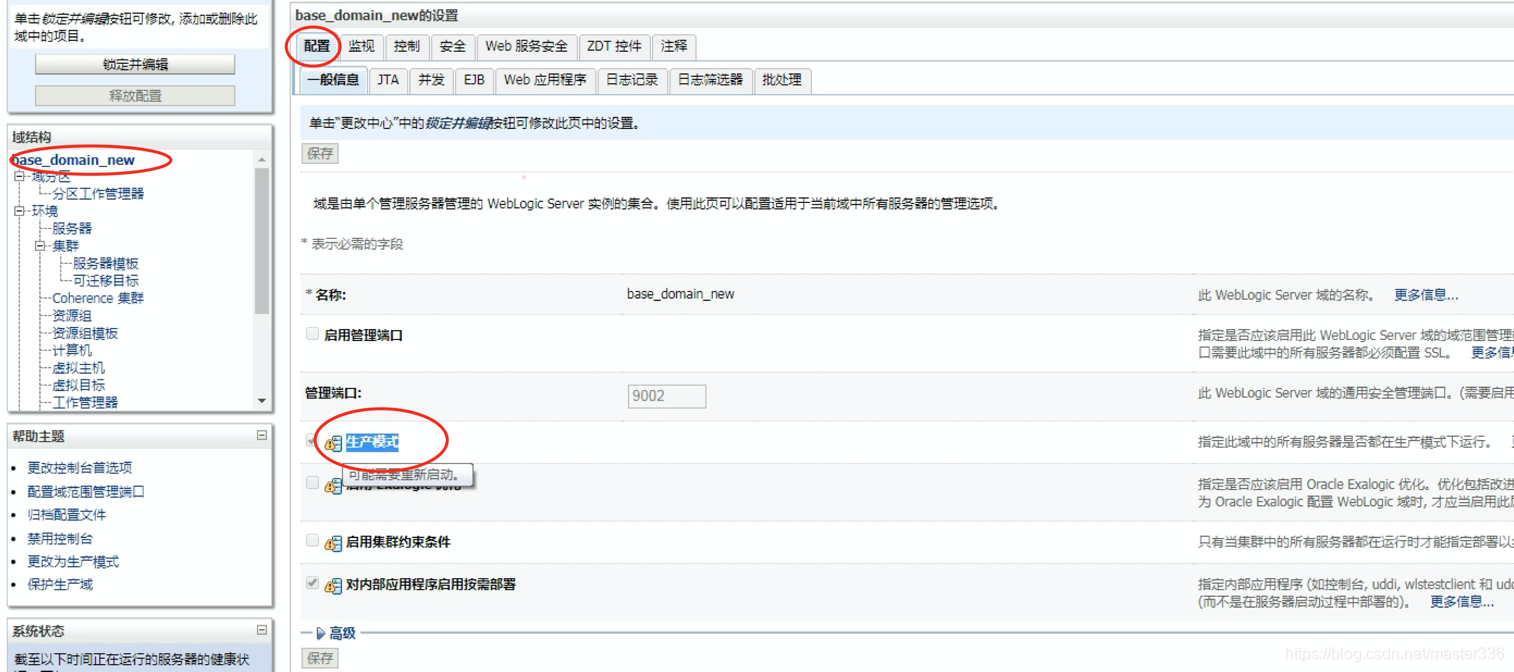1514x672 pixels.
Task: Open the 保护生产域 help link
Action: [60, 584]
